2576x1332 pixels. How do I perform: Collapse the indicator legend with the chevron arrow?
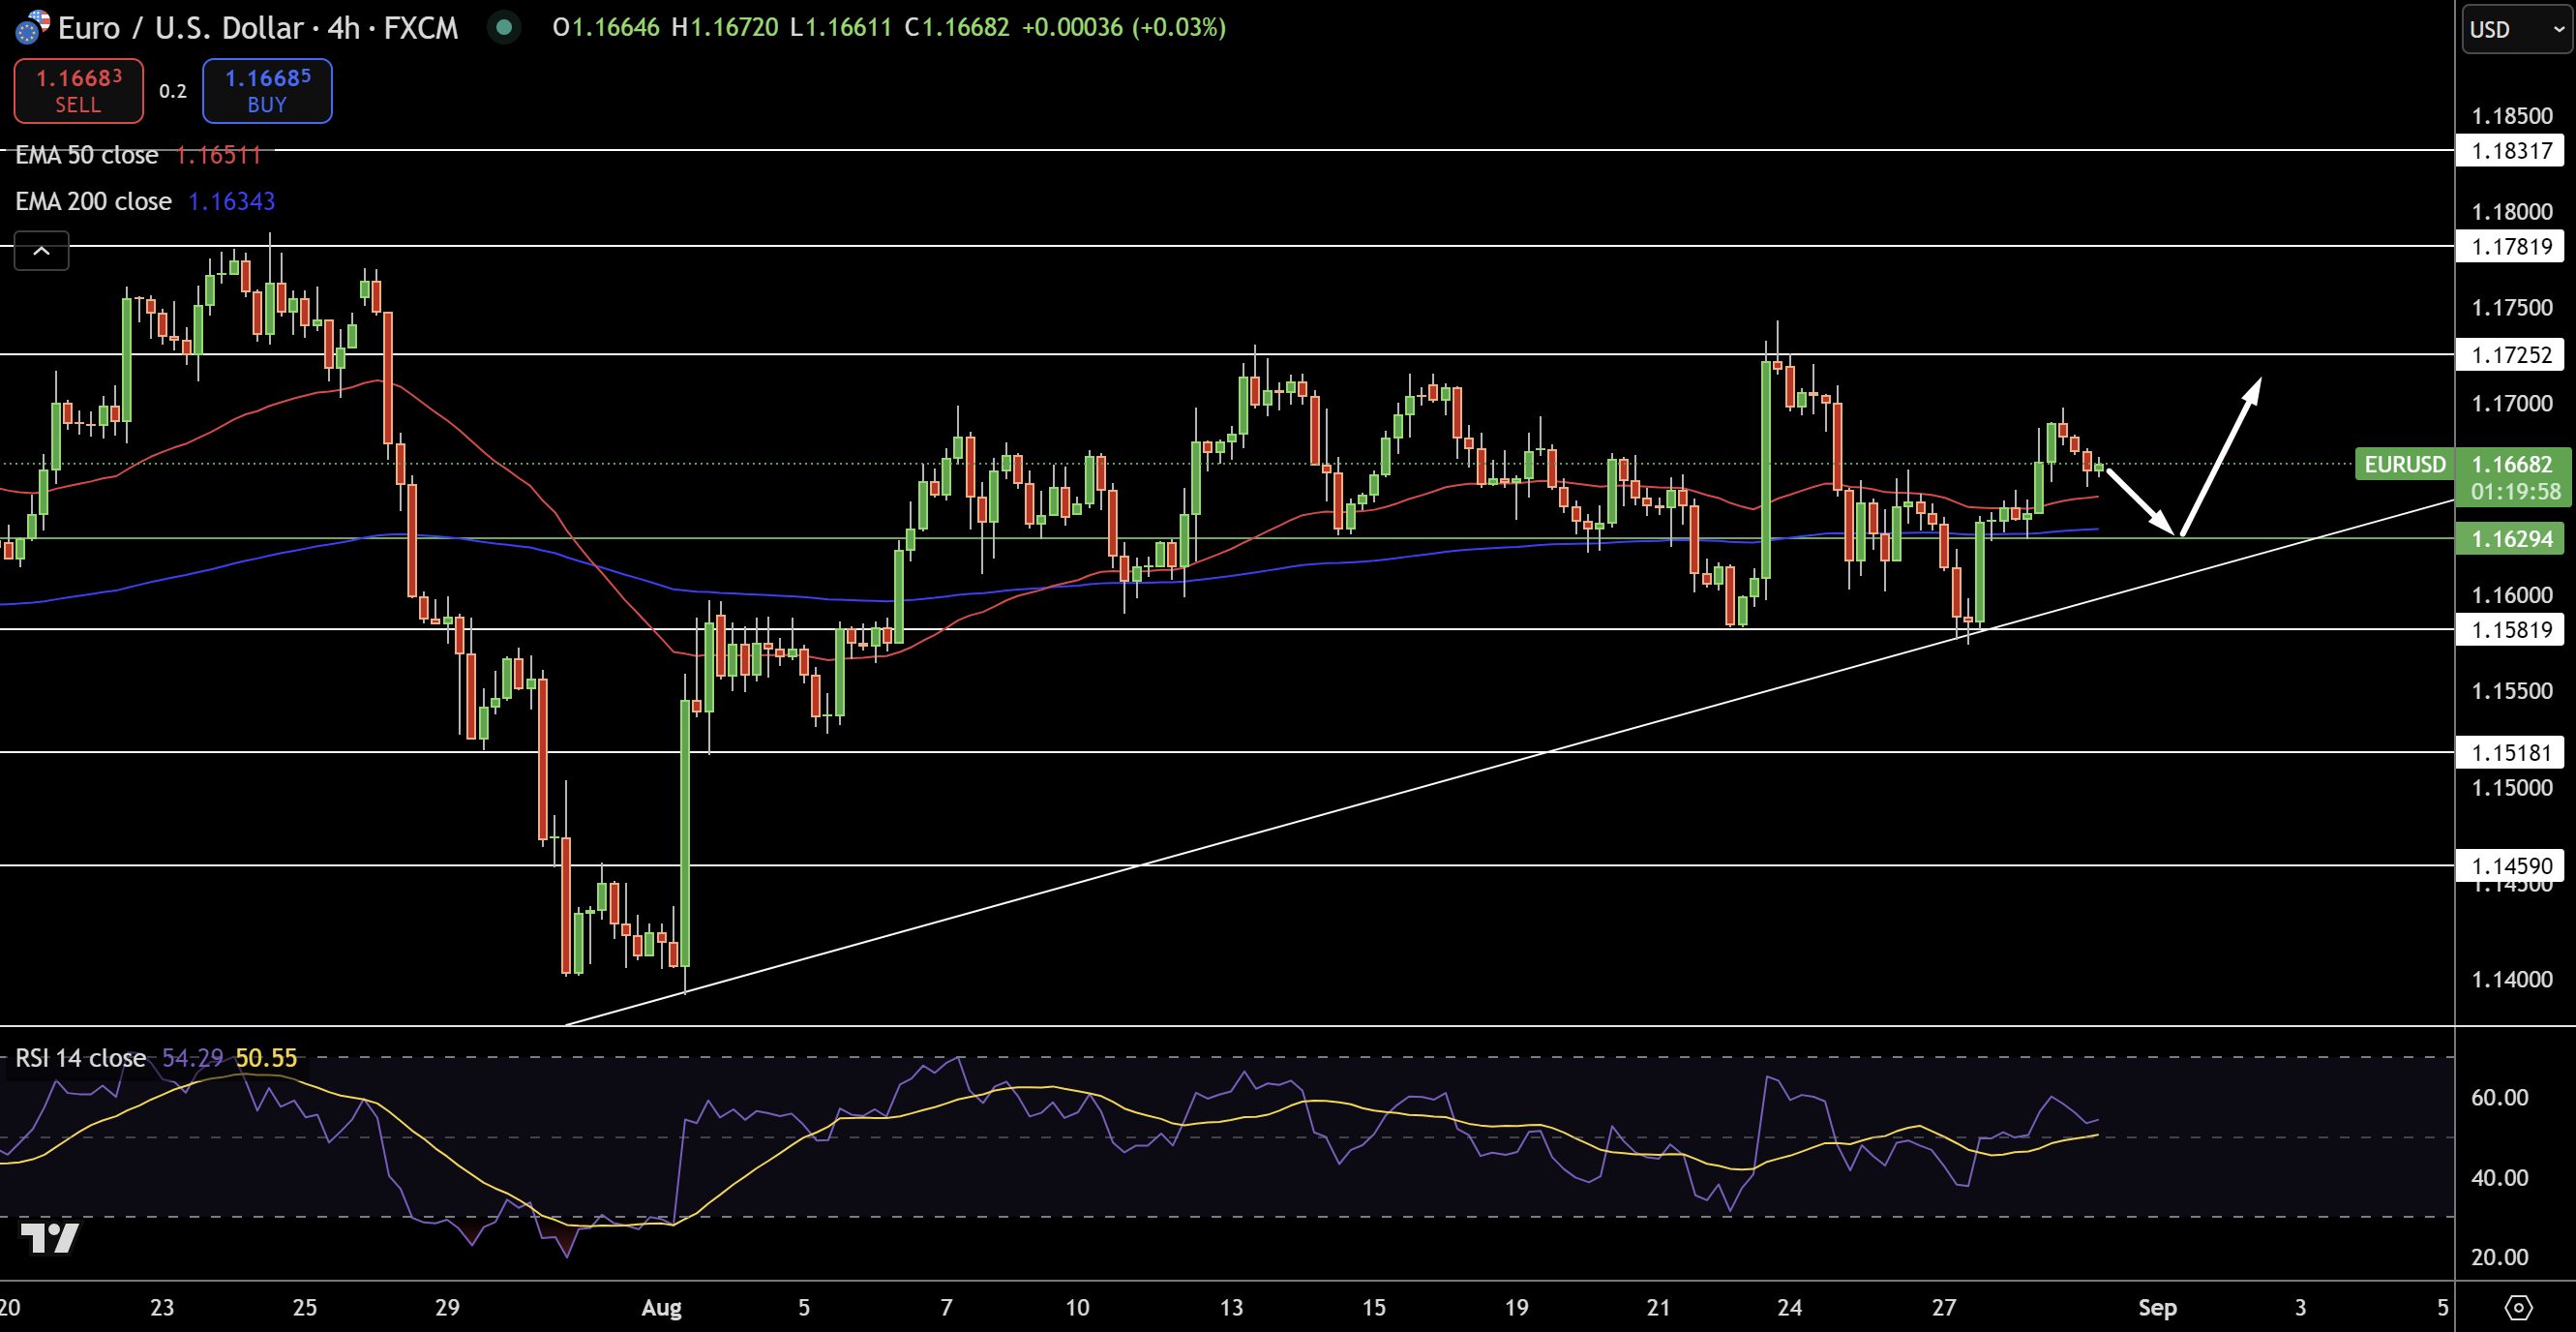tap(41, 251)
